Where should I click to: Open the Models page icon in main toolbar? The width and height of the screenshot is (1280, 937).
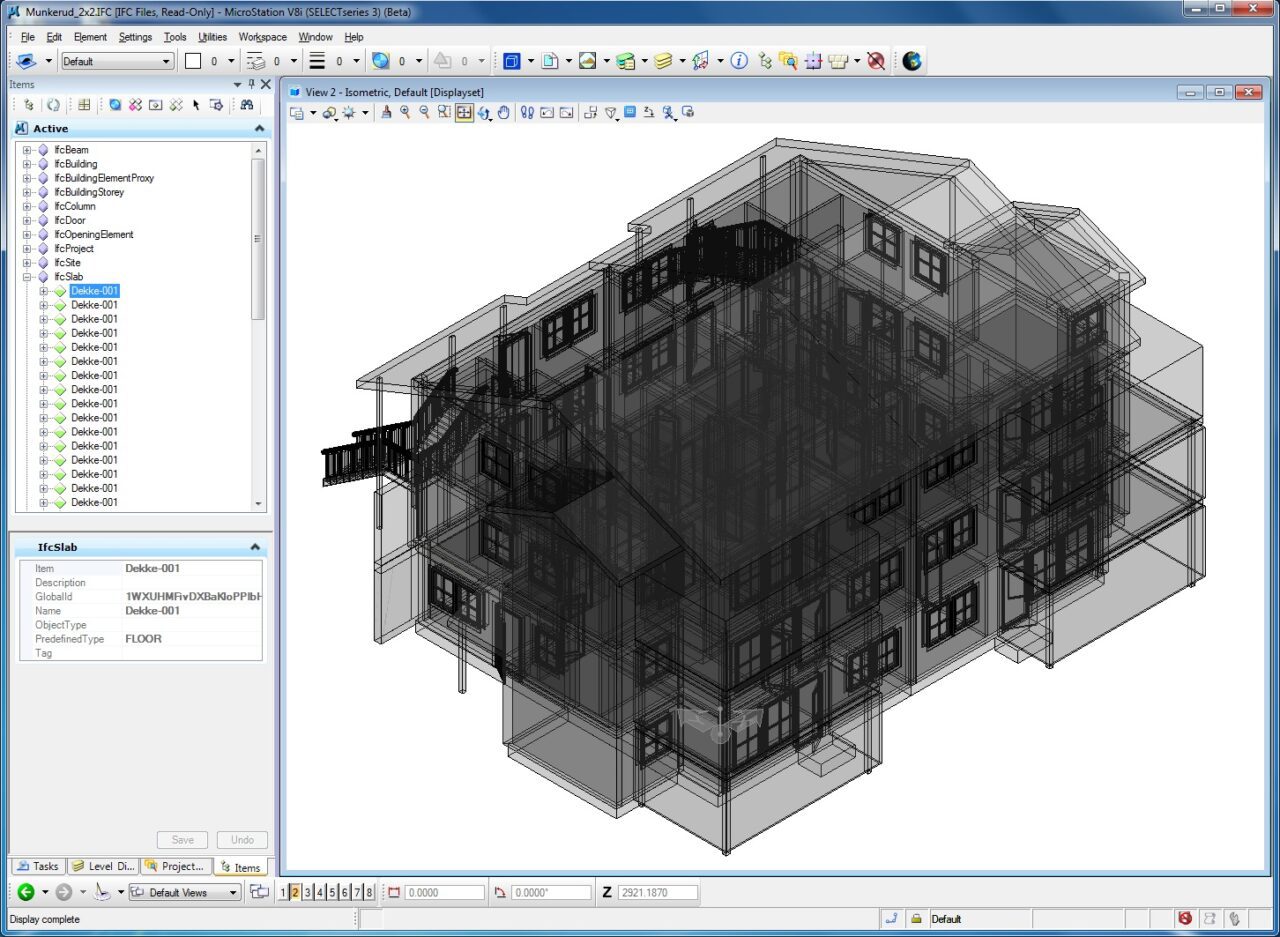[x=549, y=61]
